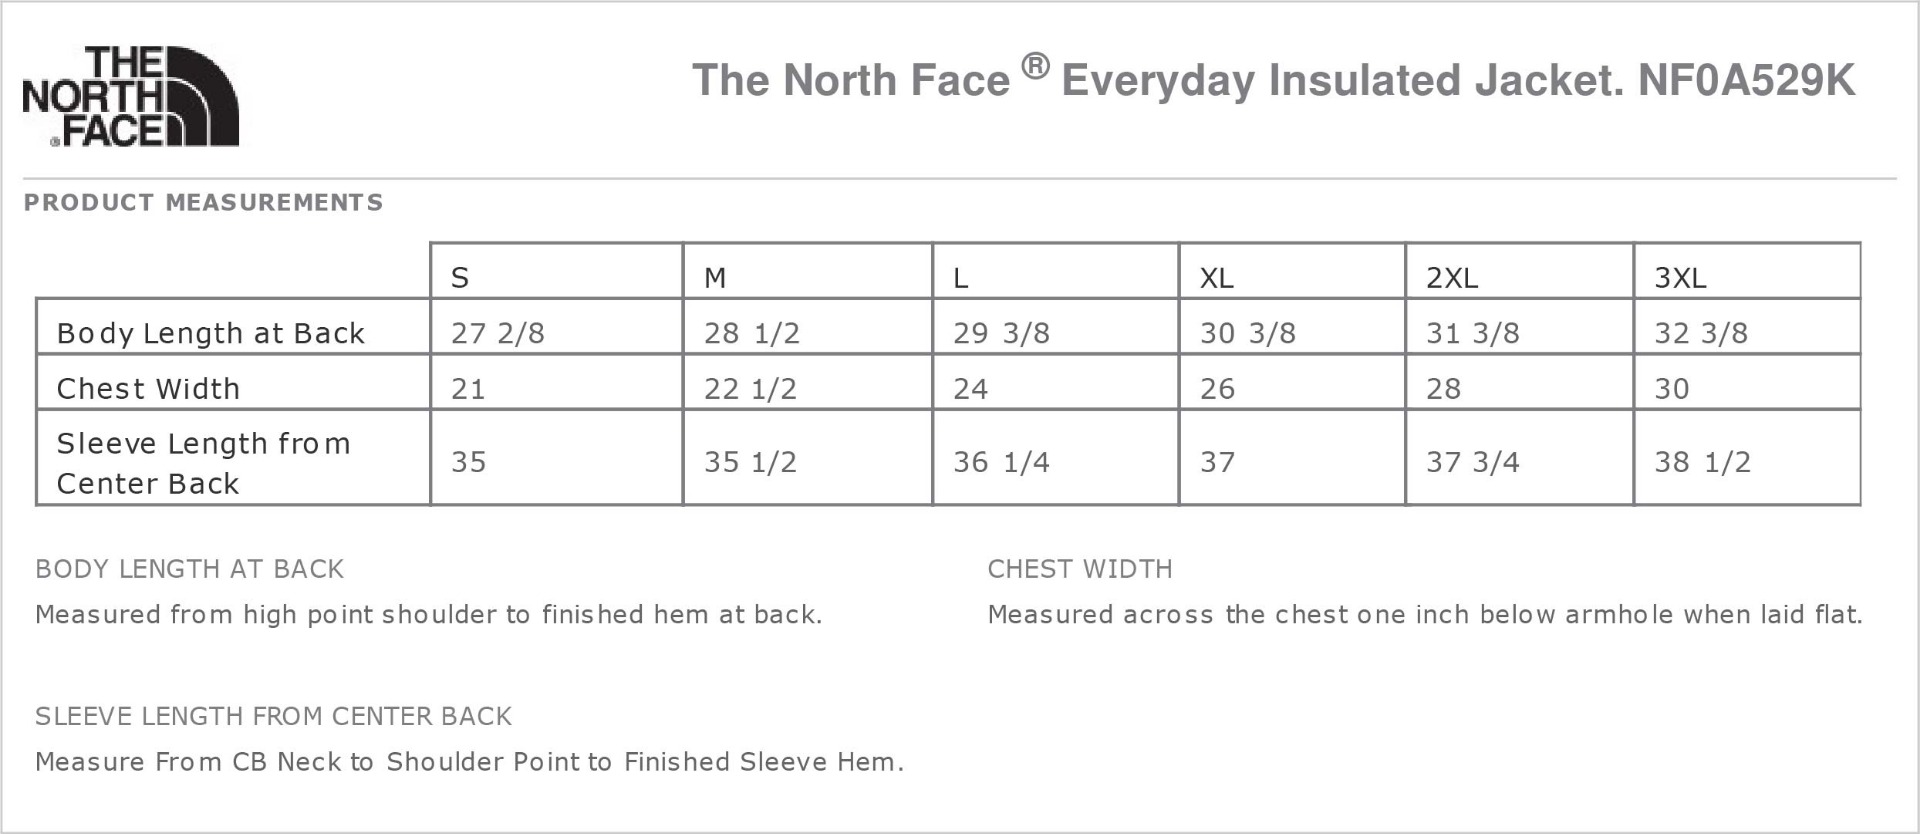Screen dimensions: 1920x834
Task: Click The North Face logo
Action: click(130, 96)
